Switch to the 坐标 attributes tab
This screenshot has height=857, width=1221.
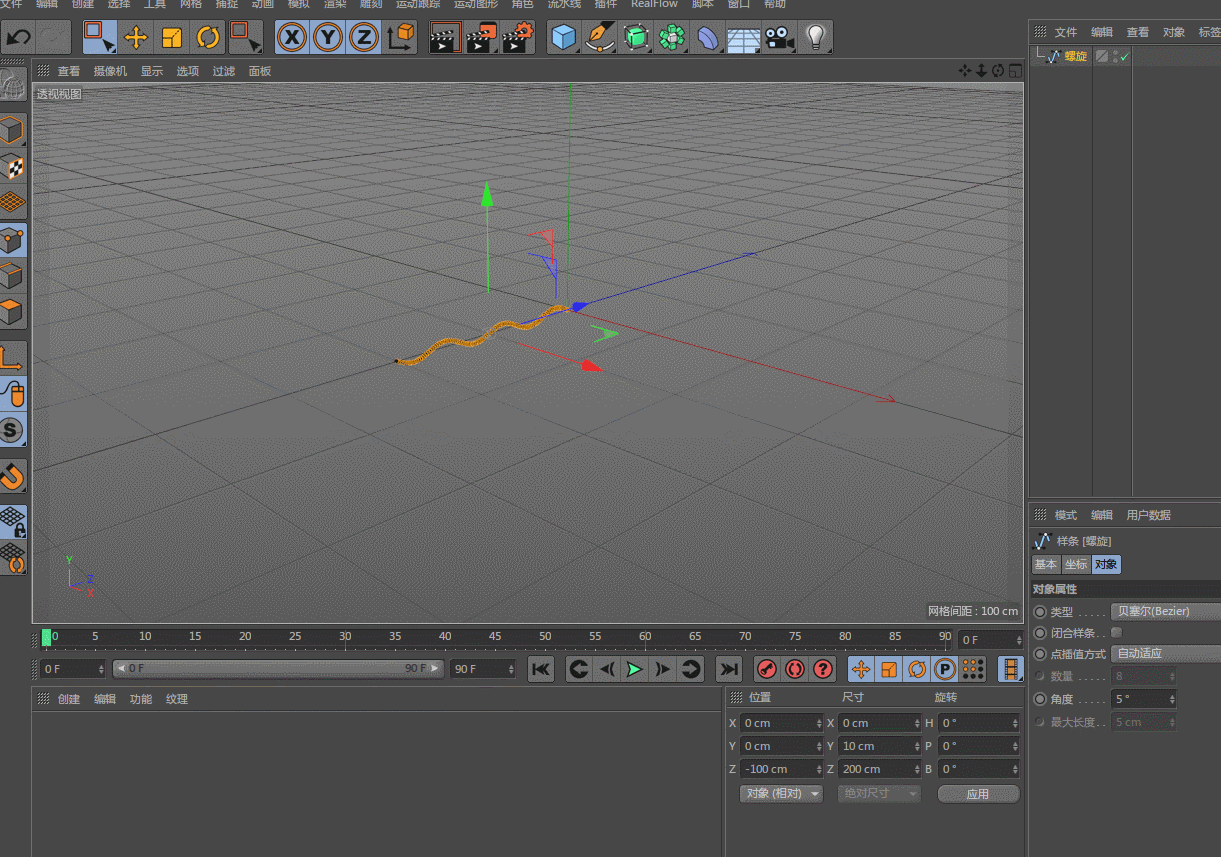1075,565
